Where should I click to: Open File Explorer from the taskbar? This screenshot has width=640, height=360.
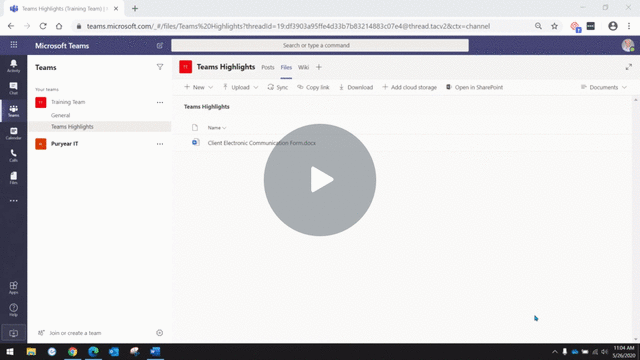[x=31, y=351]
